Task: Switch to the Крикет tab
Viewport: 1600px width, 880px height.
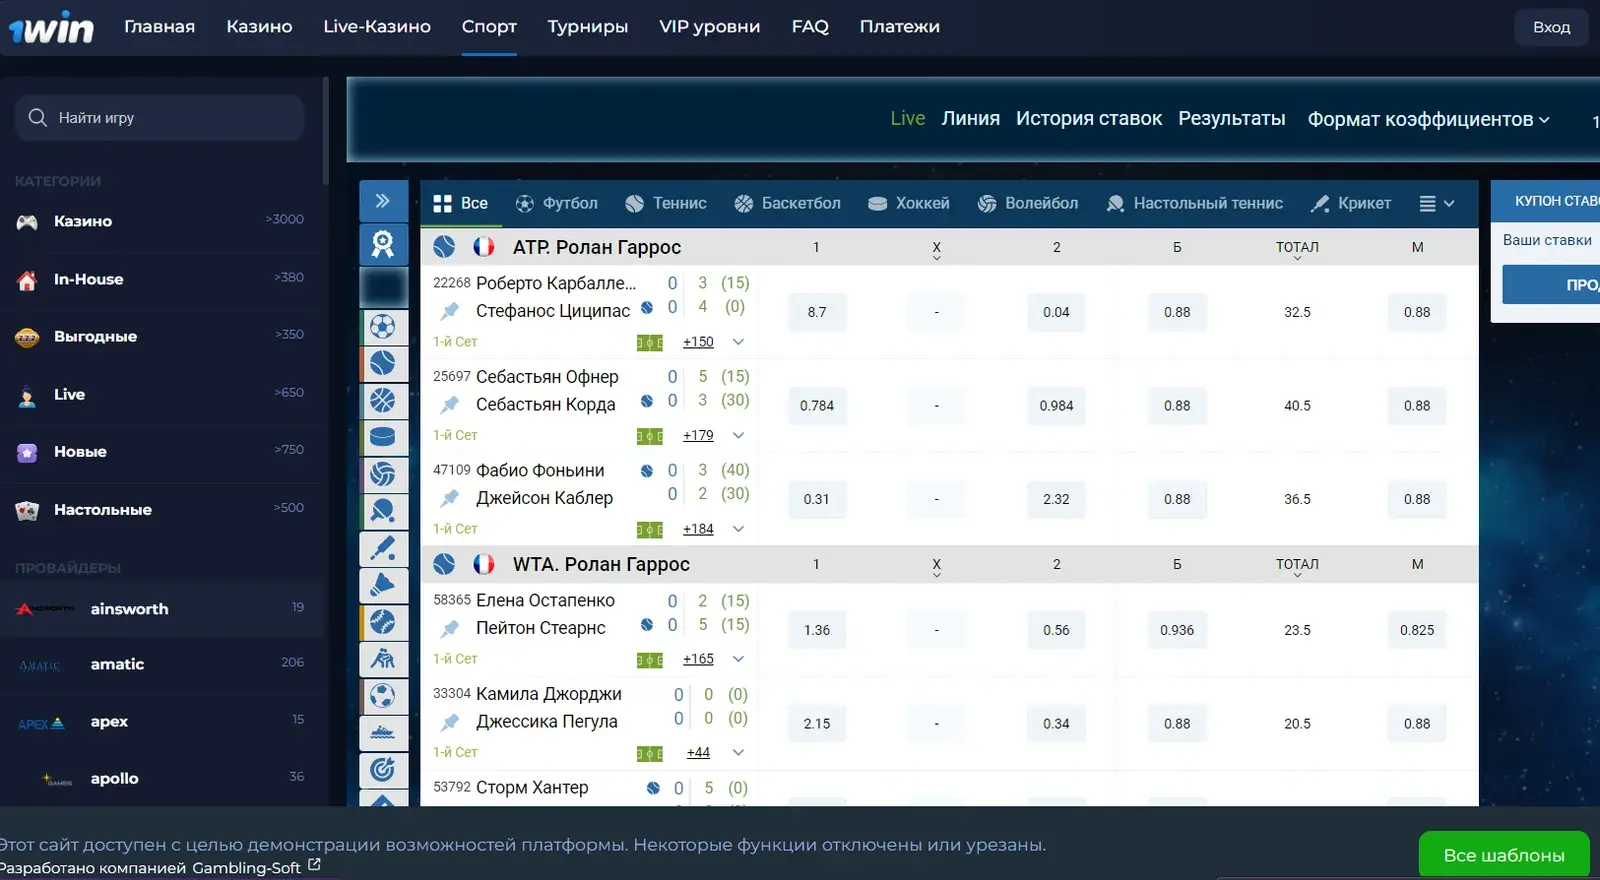Action: [x=1350, y=203]
